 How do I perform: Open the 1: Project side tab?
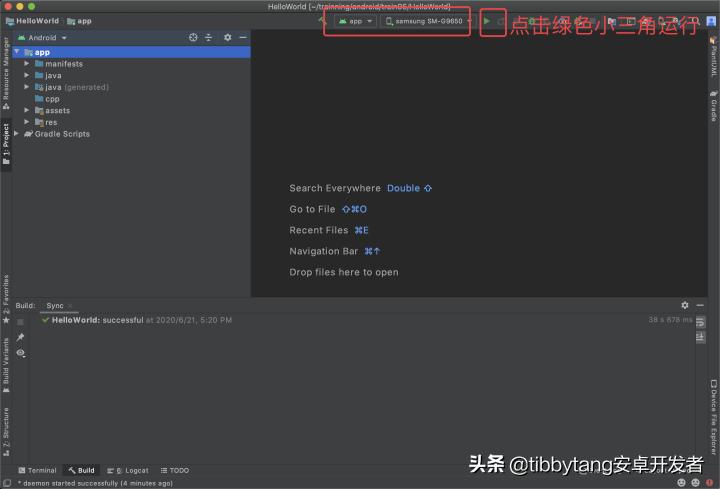[x=6, y=144]
